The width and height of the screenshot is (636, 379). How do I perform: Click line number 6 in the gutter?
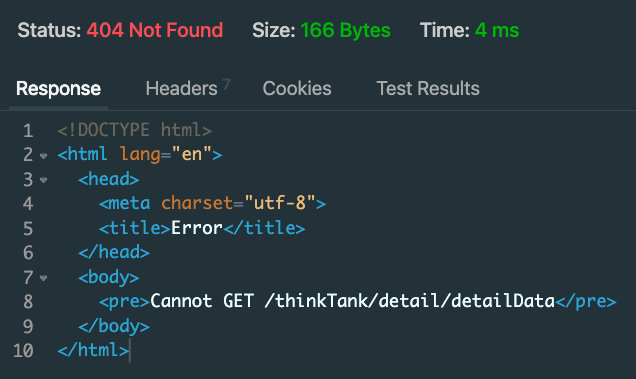28,253
